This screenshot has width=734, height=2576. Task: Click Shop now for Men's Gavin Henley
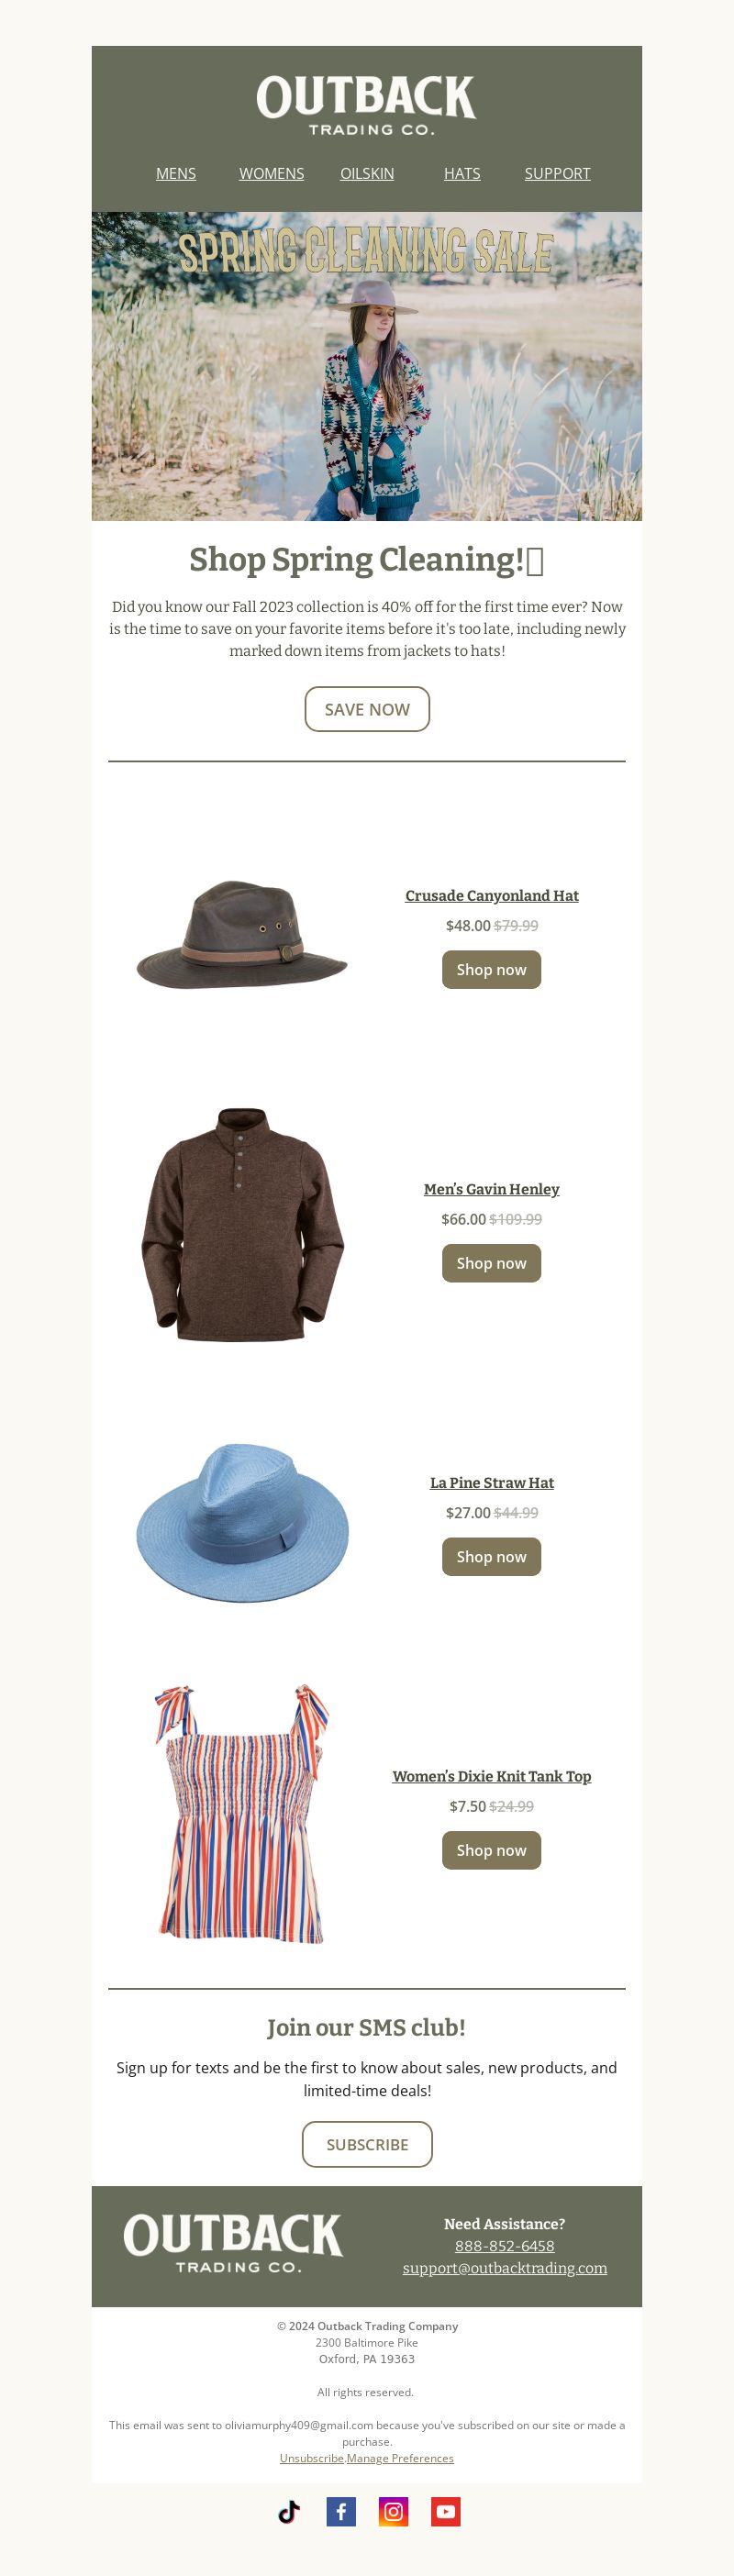pos(491,1263)
